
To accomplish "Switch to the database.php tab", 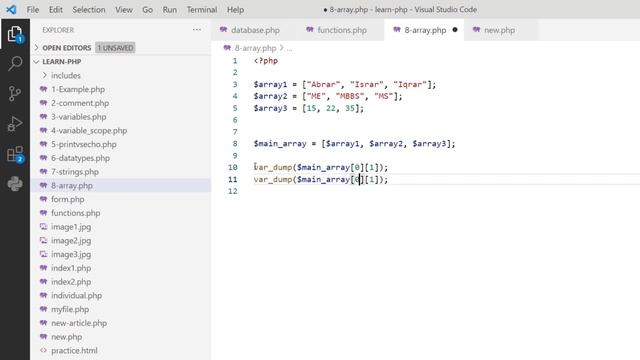I will (254, 30).
